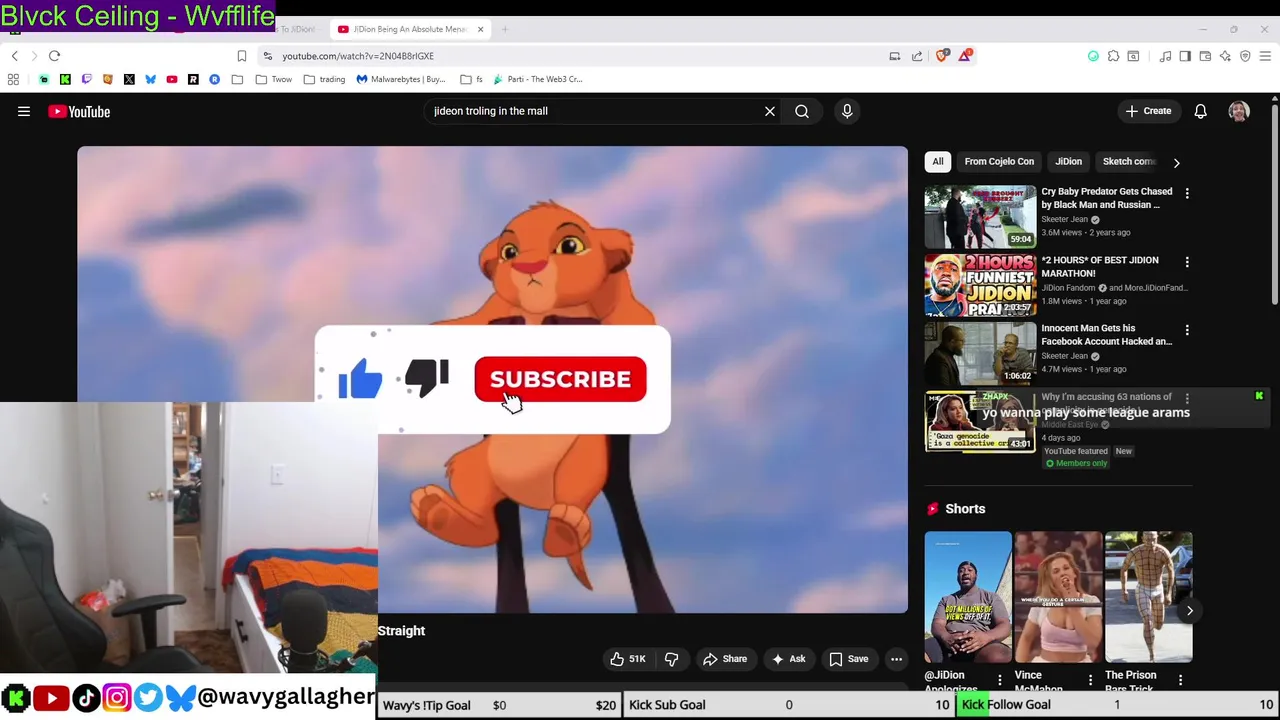Search with your voice microphone
The image size is (1280, 720).
pyautogui.click(x=847, y=111)
